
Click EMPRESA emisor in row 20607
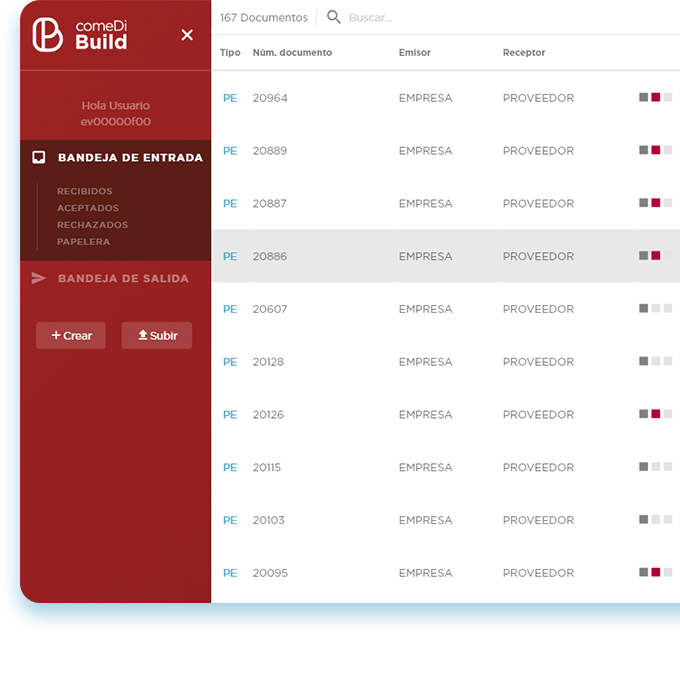coord(425,309)
